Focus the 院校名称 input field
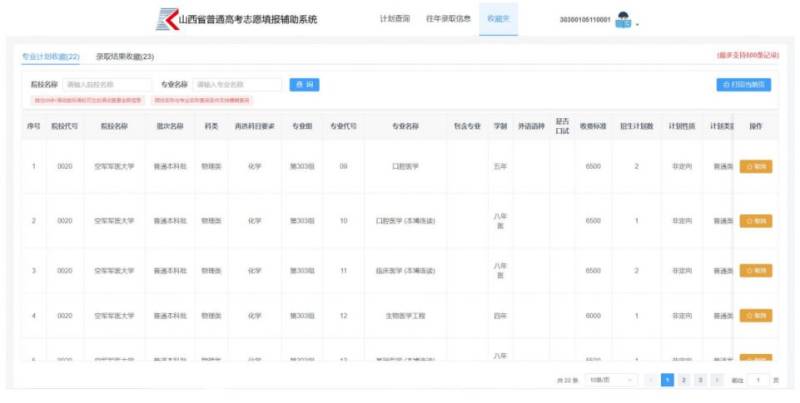This screenshot has height=403, width=800. coord(107,85)
